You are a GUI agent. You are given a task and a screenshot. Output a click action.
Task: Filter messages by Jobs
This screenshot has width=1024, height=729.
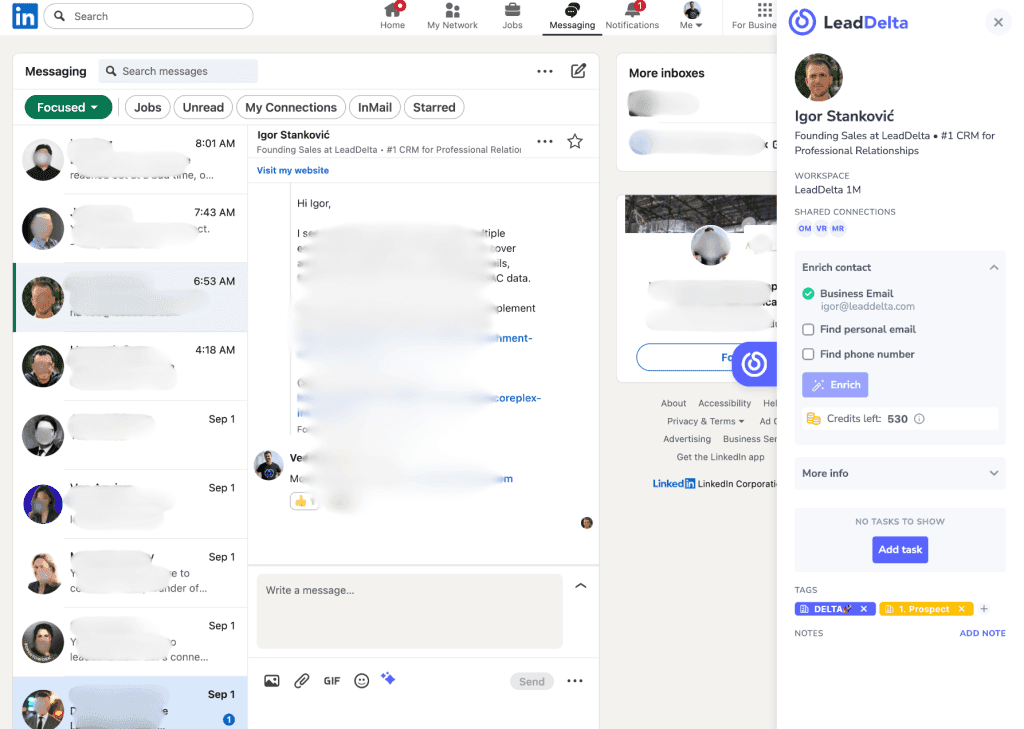pyautogui.click(x=148, y=107)
